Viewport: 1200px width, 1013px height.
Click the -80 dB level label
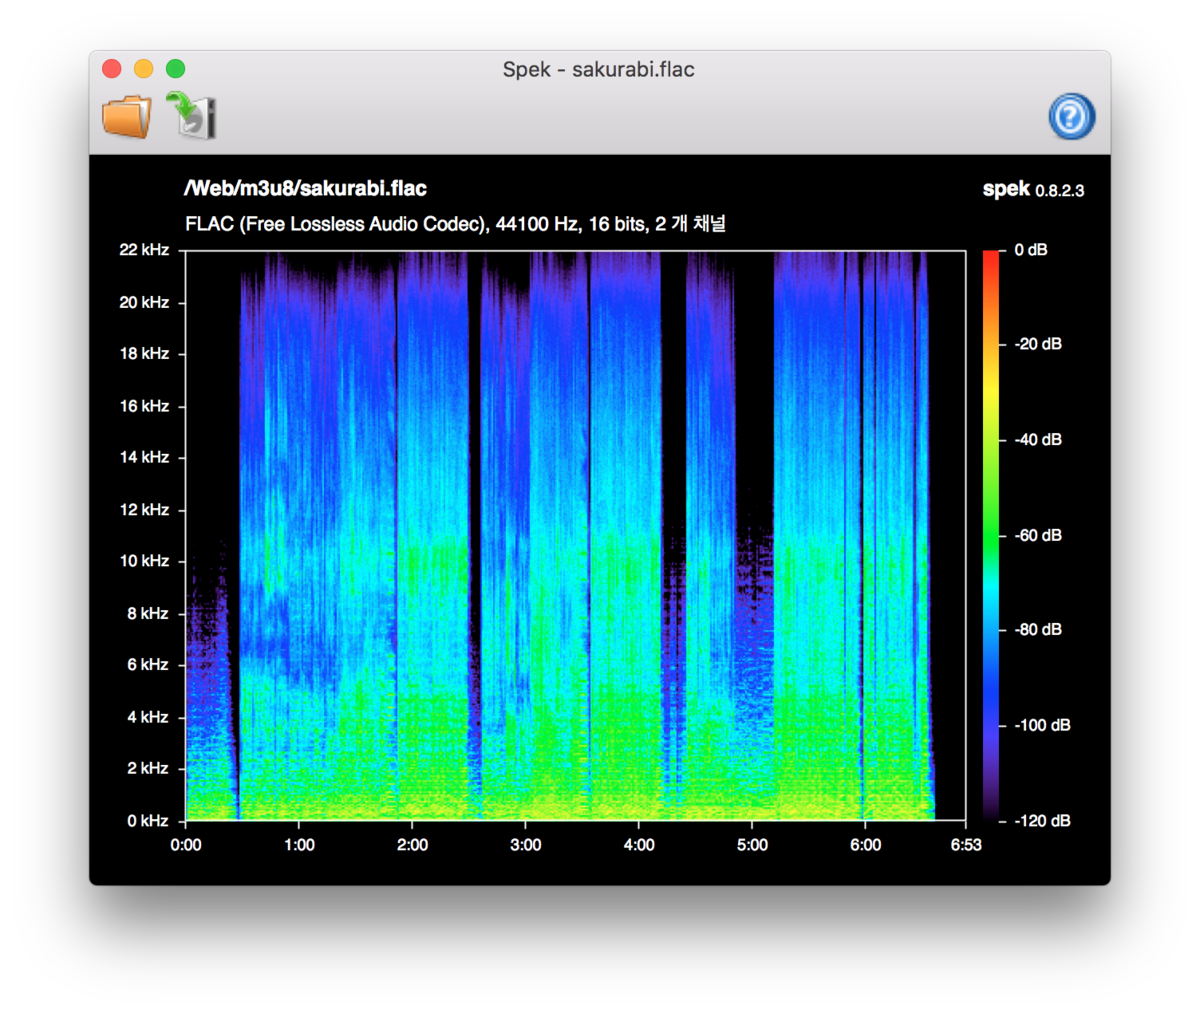(1038, 630)
